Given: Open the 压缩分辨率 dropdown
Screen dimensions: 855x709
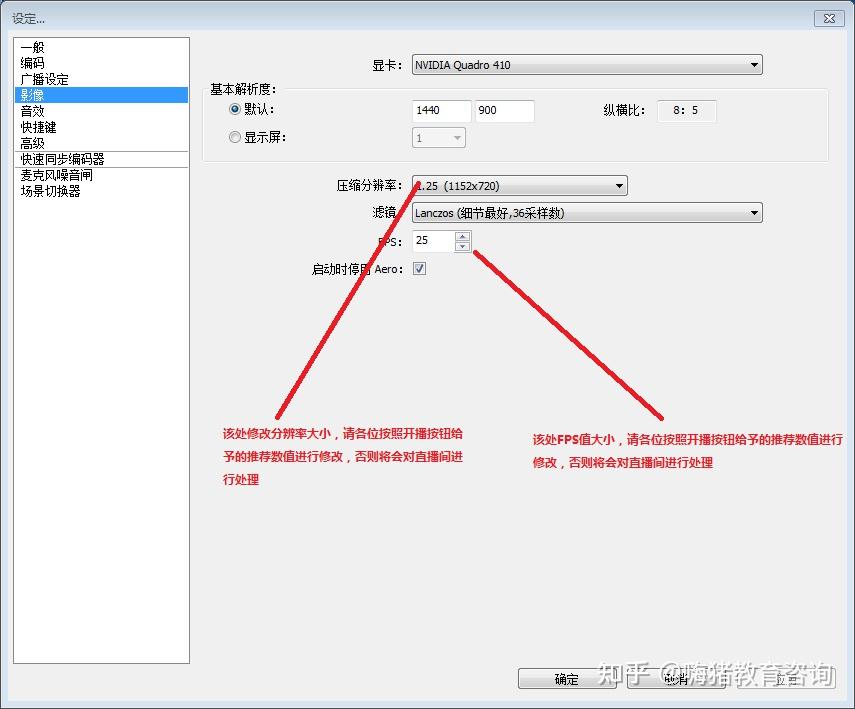Looking at the screenshot, I should [520, 185].
